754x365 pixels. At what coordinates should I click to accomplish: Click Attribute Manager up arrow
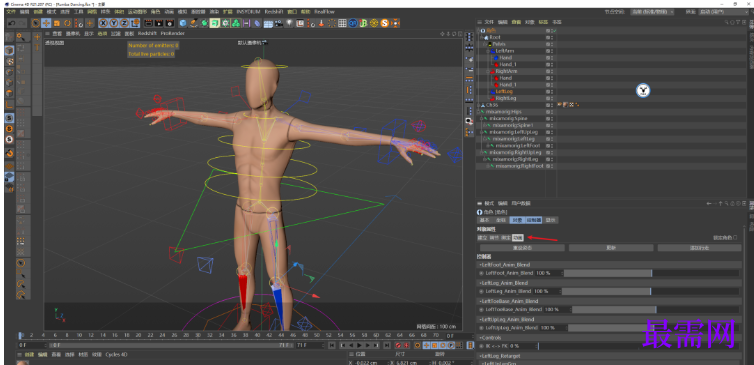click(x=720, y=203)
